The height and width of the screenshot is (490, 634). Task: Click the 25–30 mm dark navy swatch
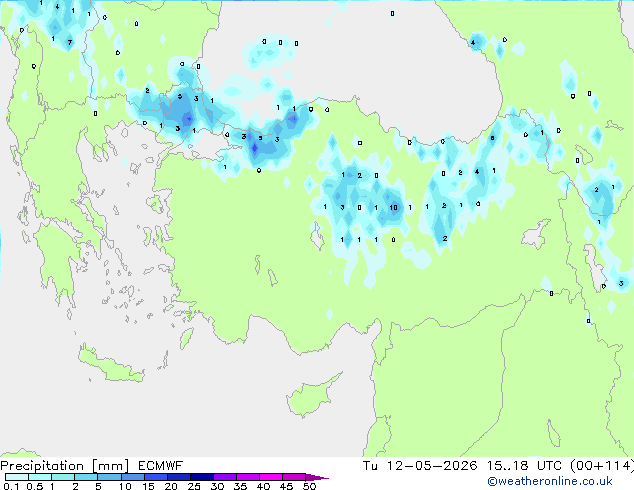[201, 477]
